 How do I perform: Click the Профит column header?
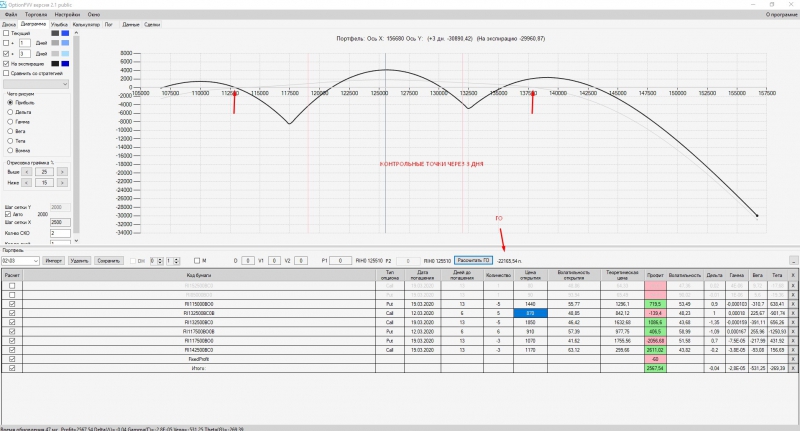655,275
